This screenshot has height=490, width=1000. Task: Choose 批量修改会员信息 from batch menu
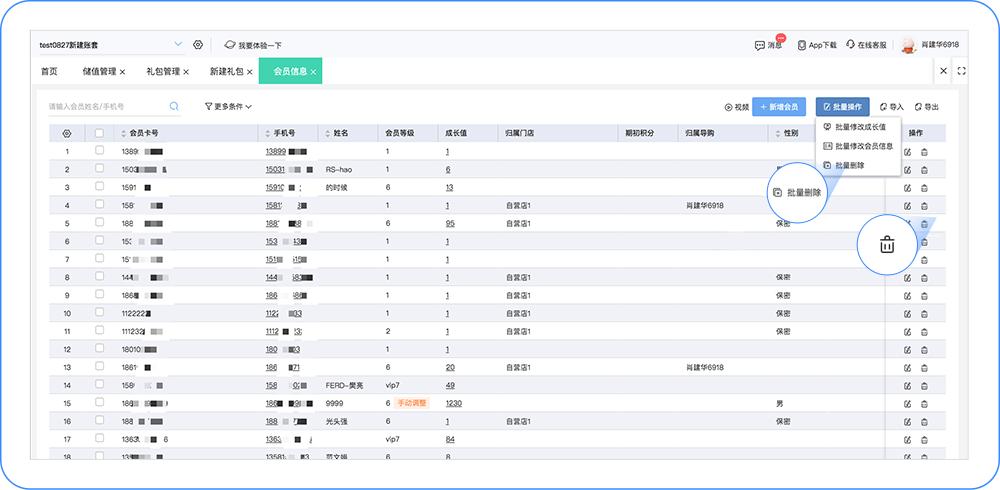point(858,146)
